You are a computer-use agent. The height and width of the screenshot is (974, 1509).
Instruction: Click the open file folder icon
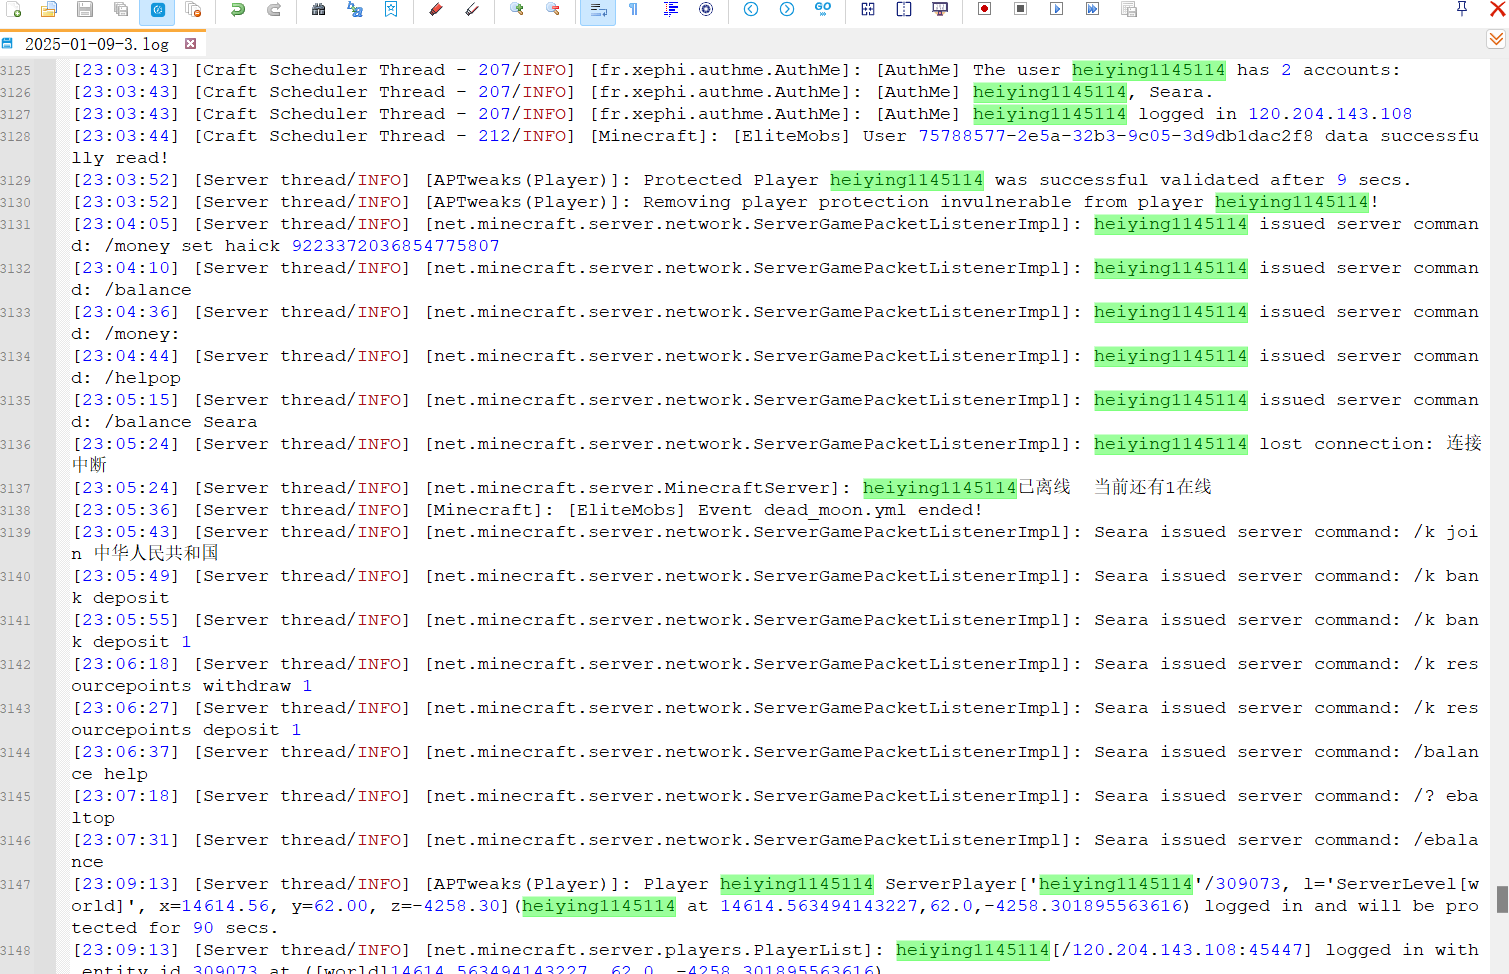[48, 10]
